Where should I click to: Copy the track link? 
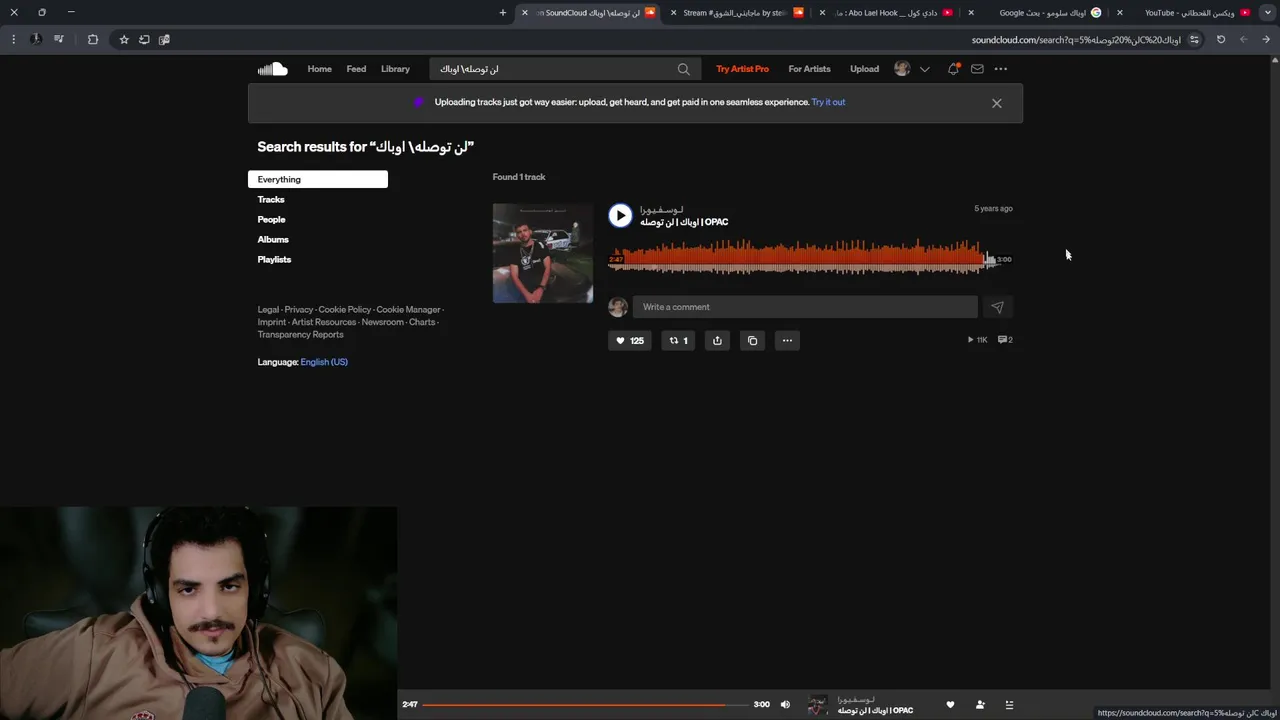(752, 340)
